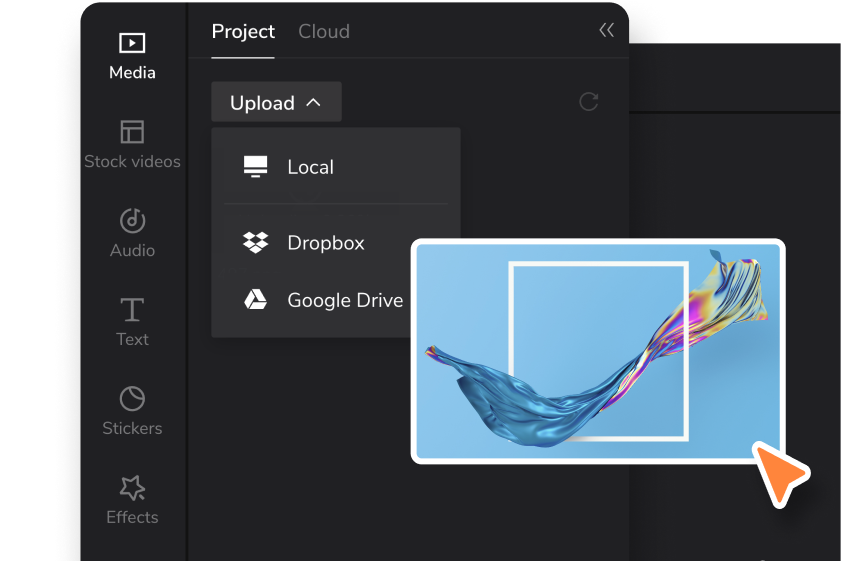Screen dimensions: 841x561
Task: Open the Media panel icon
Action: point(132,43)
